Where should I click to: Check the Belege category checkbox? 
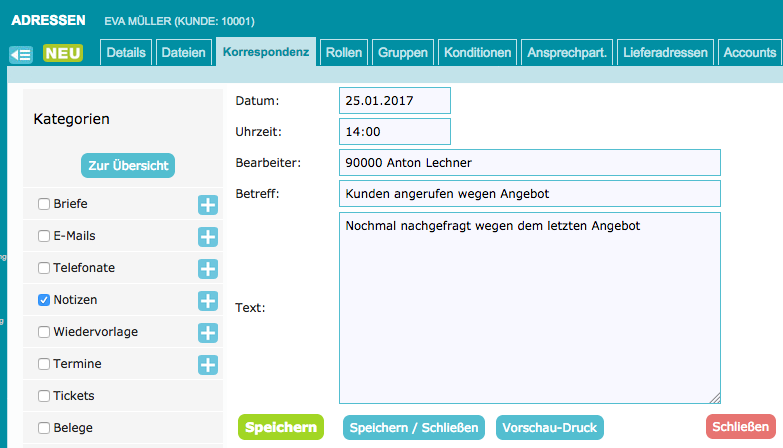[x=44, y=428]
